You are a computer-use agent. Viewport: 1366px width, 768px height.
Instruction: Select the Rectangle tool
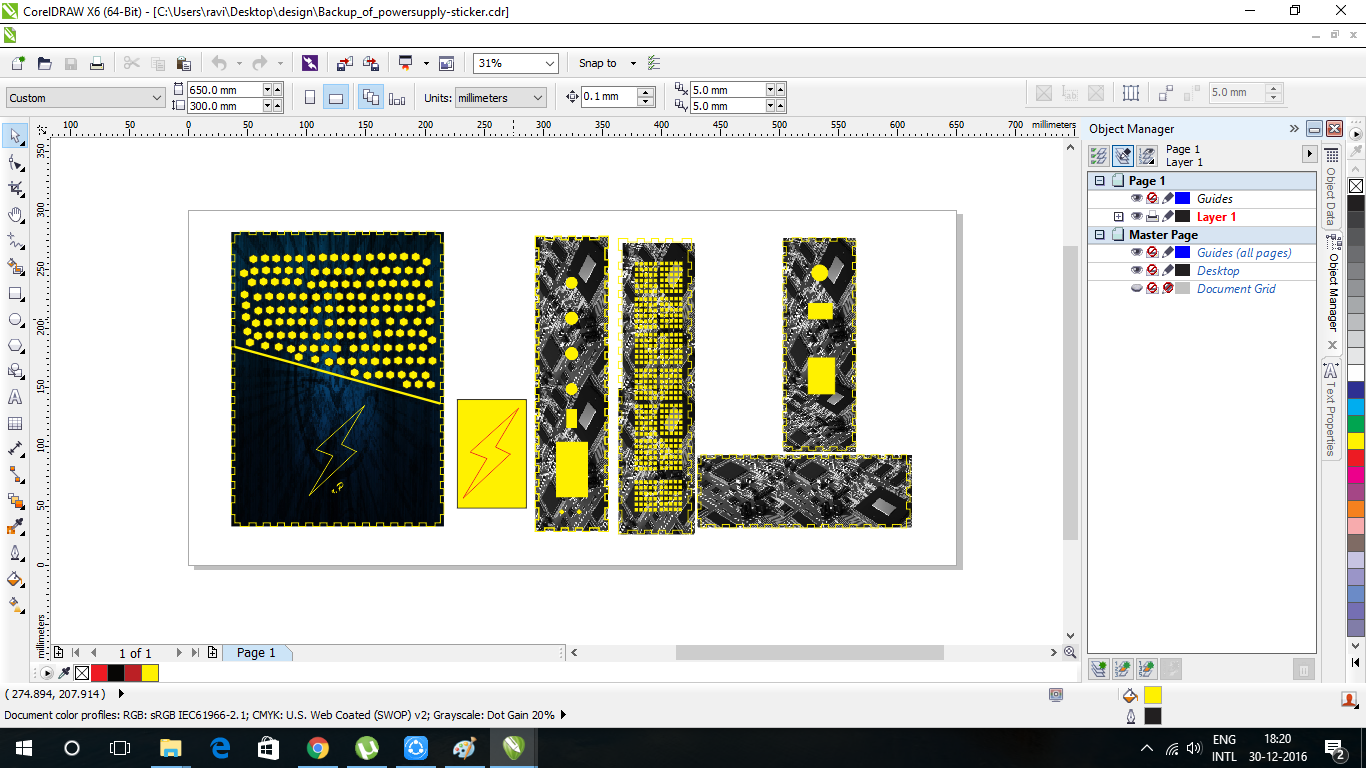(x=15, y=293)
